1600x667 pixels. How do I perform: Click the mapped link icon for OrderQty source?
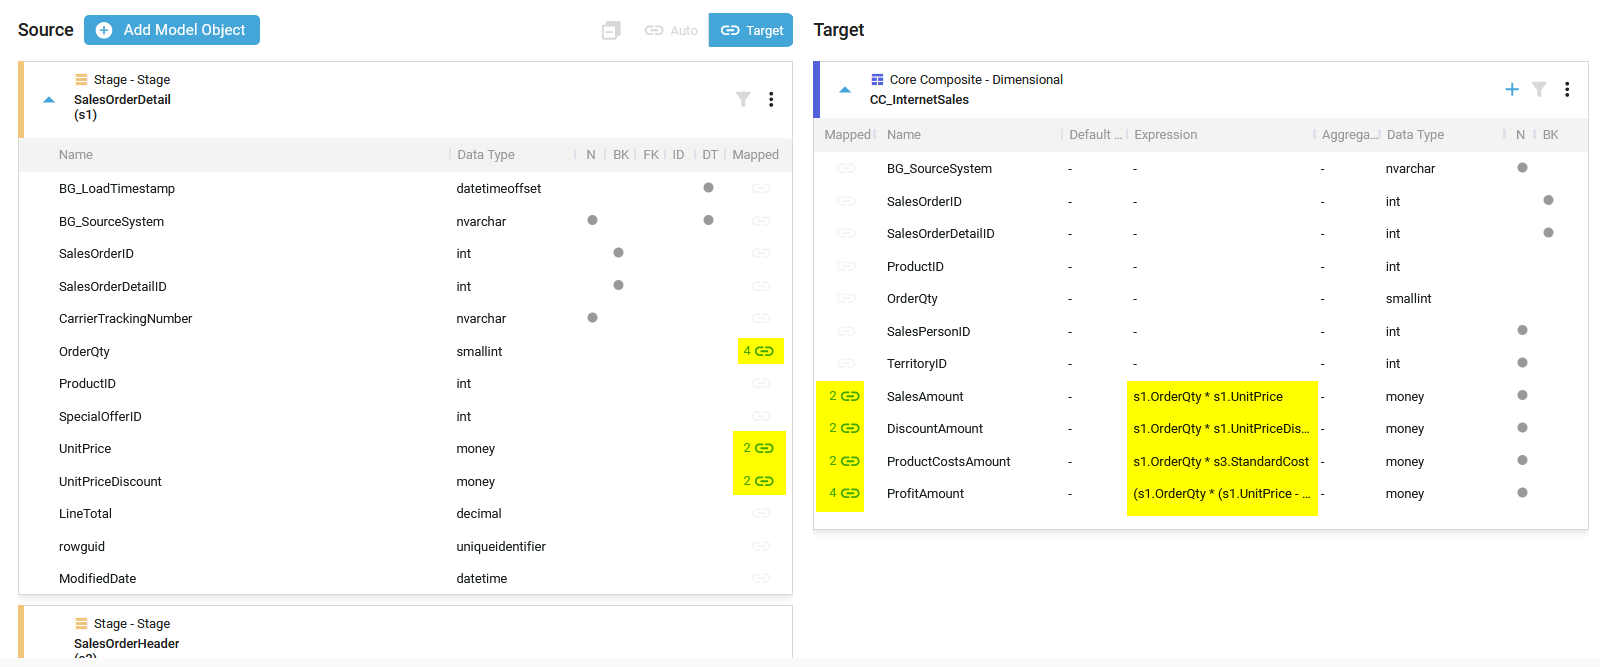pyautogui.click(x=764, y=351)
